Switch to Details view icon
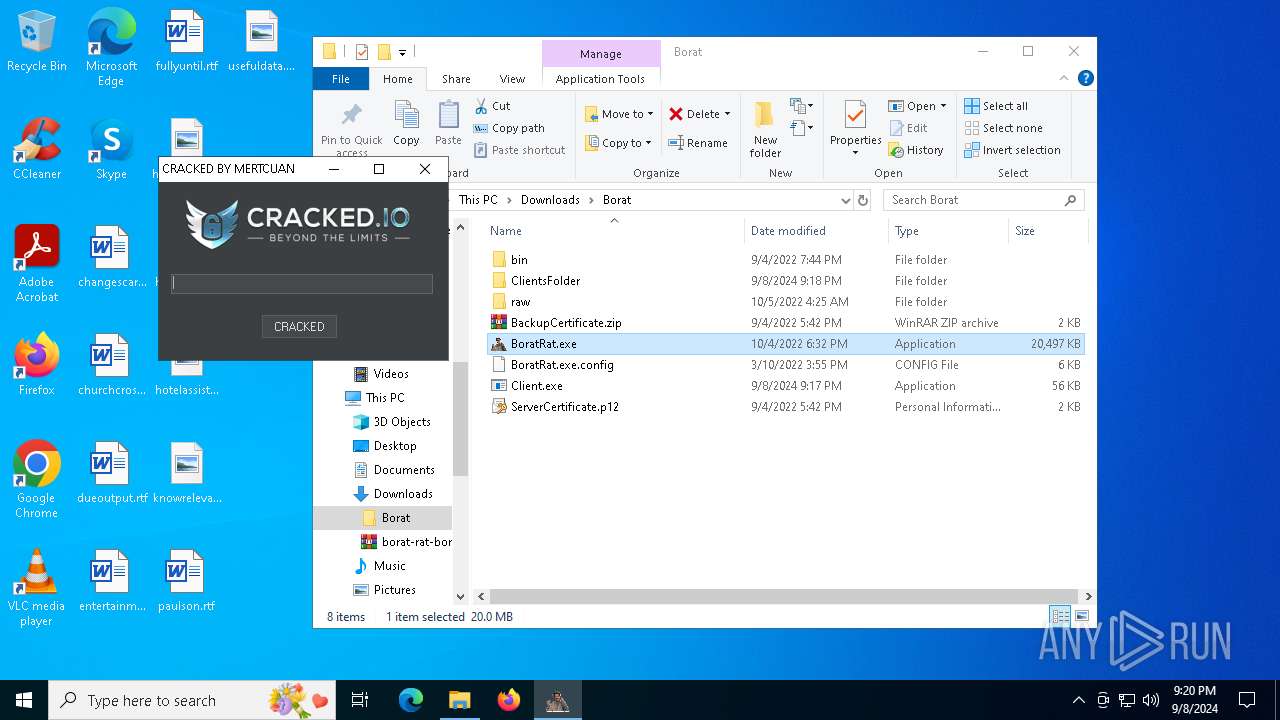This screenshot has height=720, width=1280. [1060, 616]
